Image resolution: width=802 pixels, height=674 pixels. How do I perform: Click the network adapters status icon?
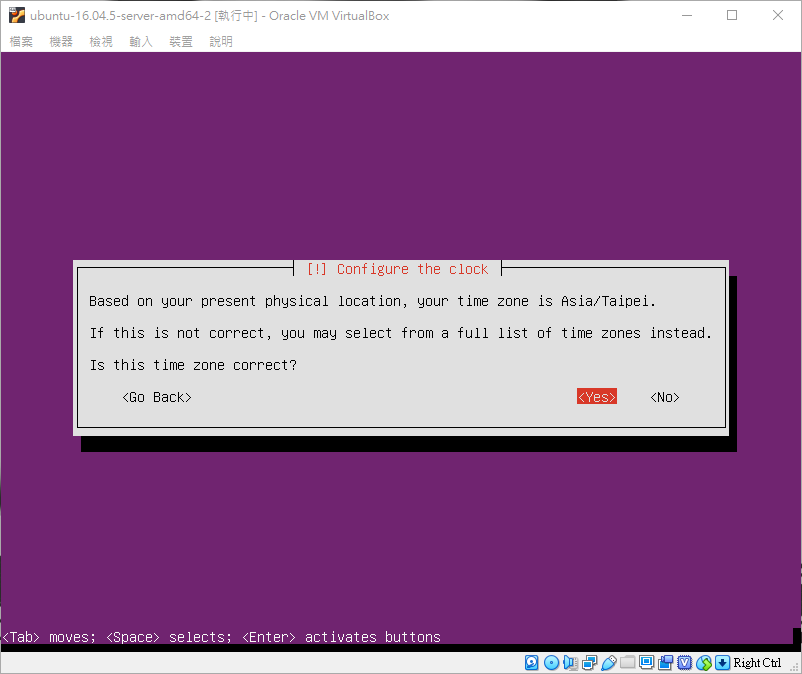pos(589,663)
